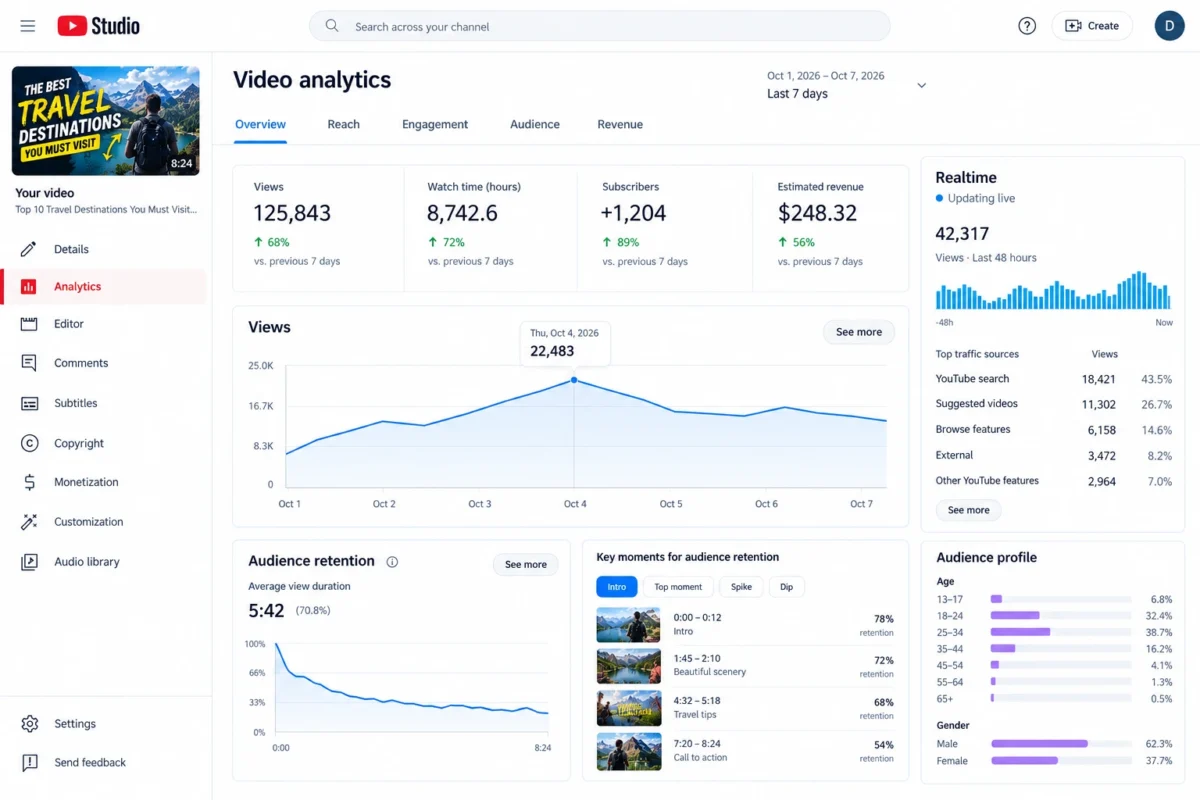The image size is (1200, 800).
Task: Click the Copyright icon in sidebar
Action: click(x=29, y=443)
